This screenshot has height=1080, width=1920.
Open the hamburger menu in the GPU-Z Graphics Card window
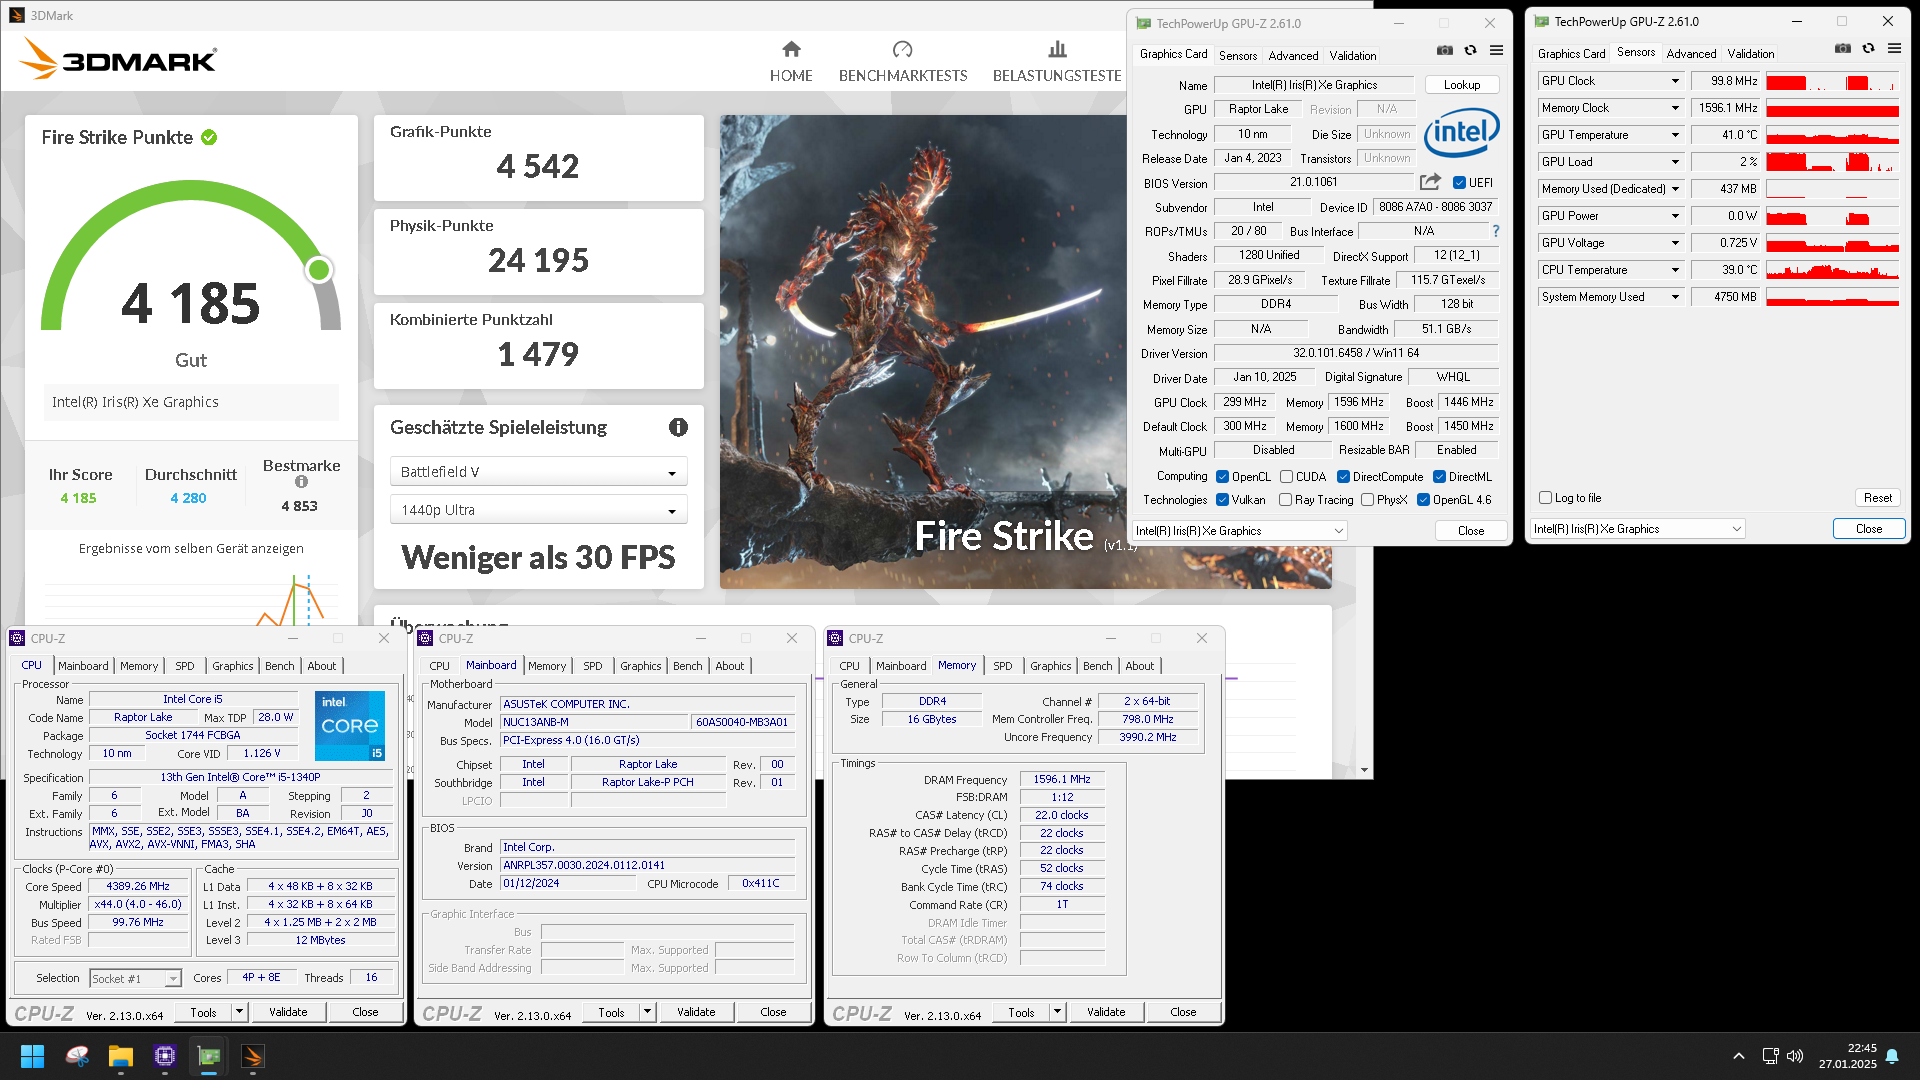1496,50
